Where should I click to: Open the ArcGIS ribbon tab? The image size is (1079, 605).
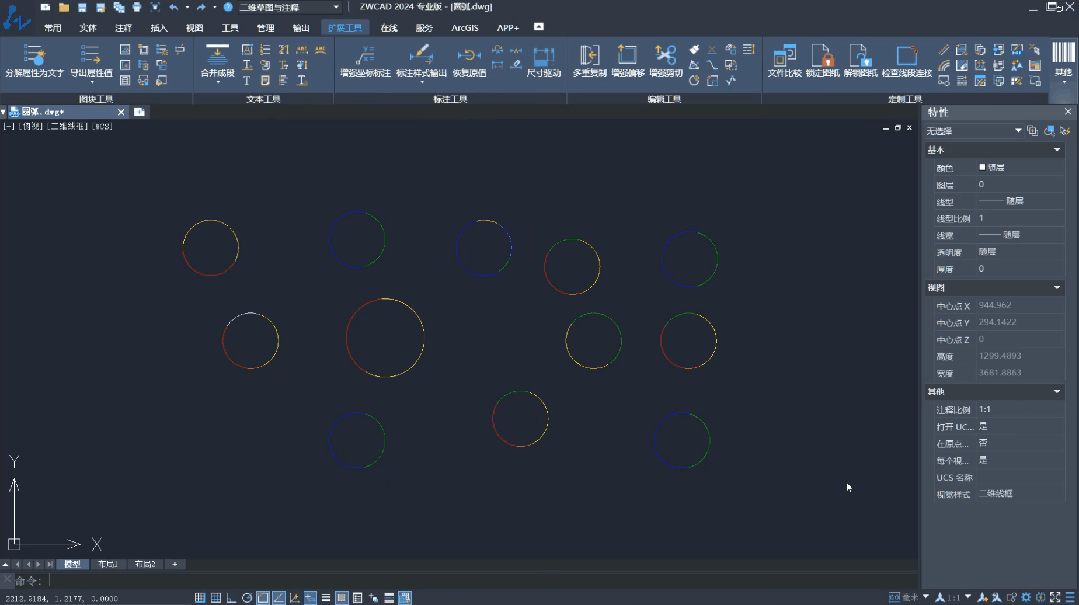(465, 28)
